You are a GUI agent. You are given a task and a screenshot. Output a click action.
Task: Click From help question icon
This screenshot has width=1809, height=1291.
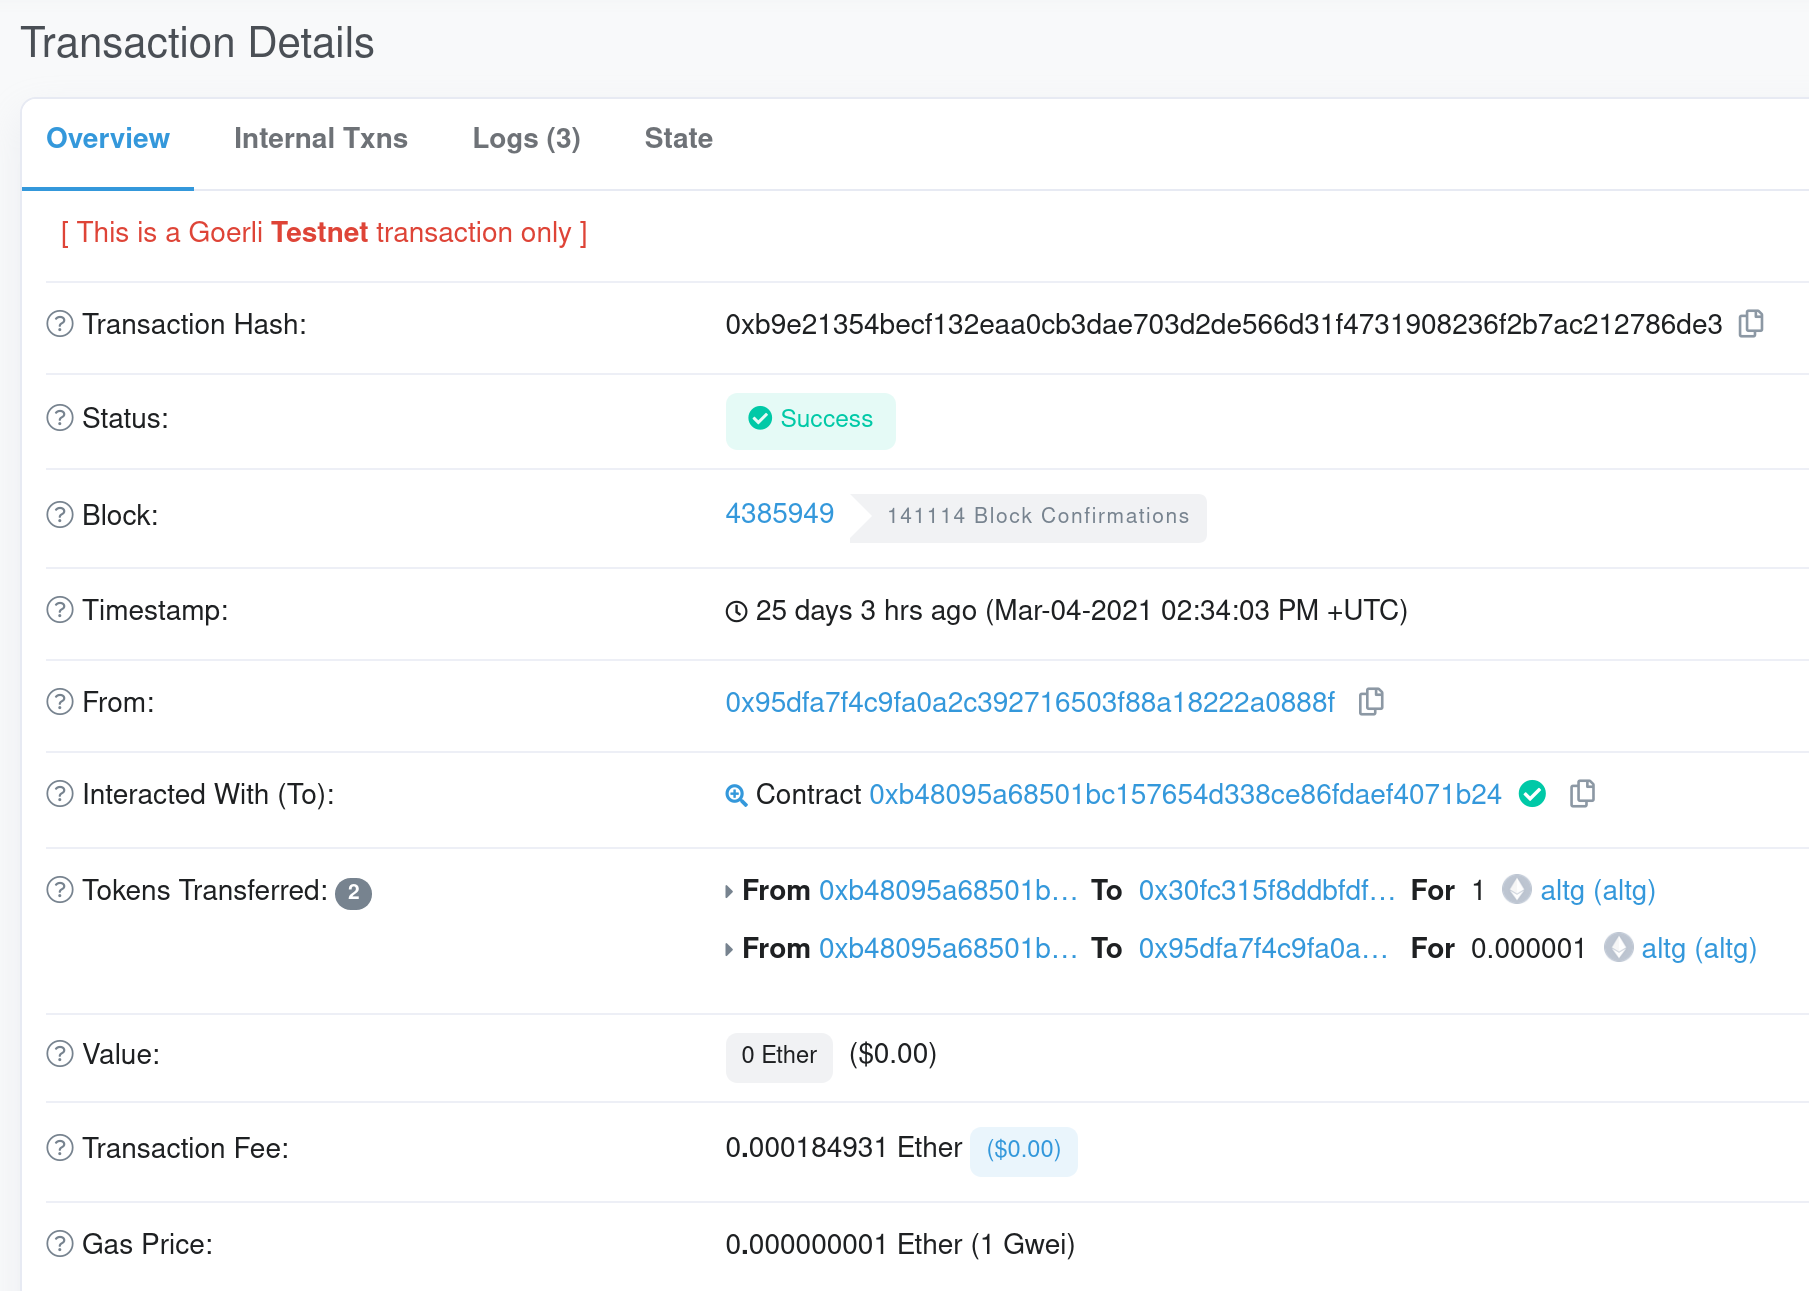coord(60,702)
